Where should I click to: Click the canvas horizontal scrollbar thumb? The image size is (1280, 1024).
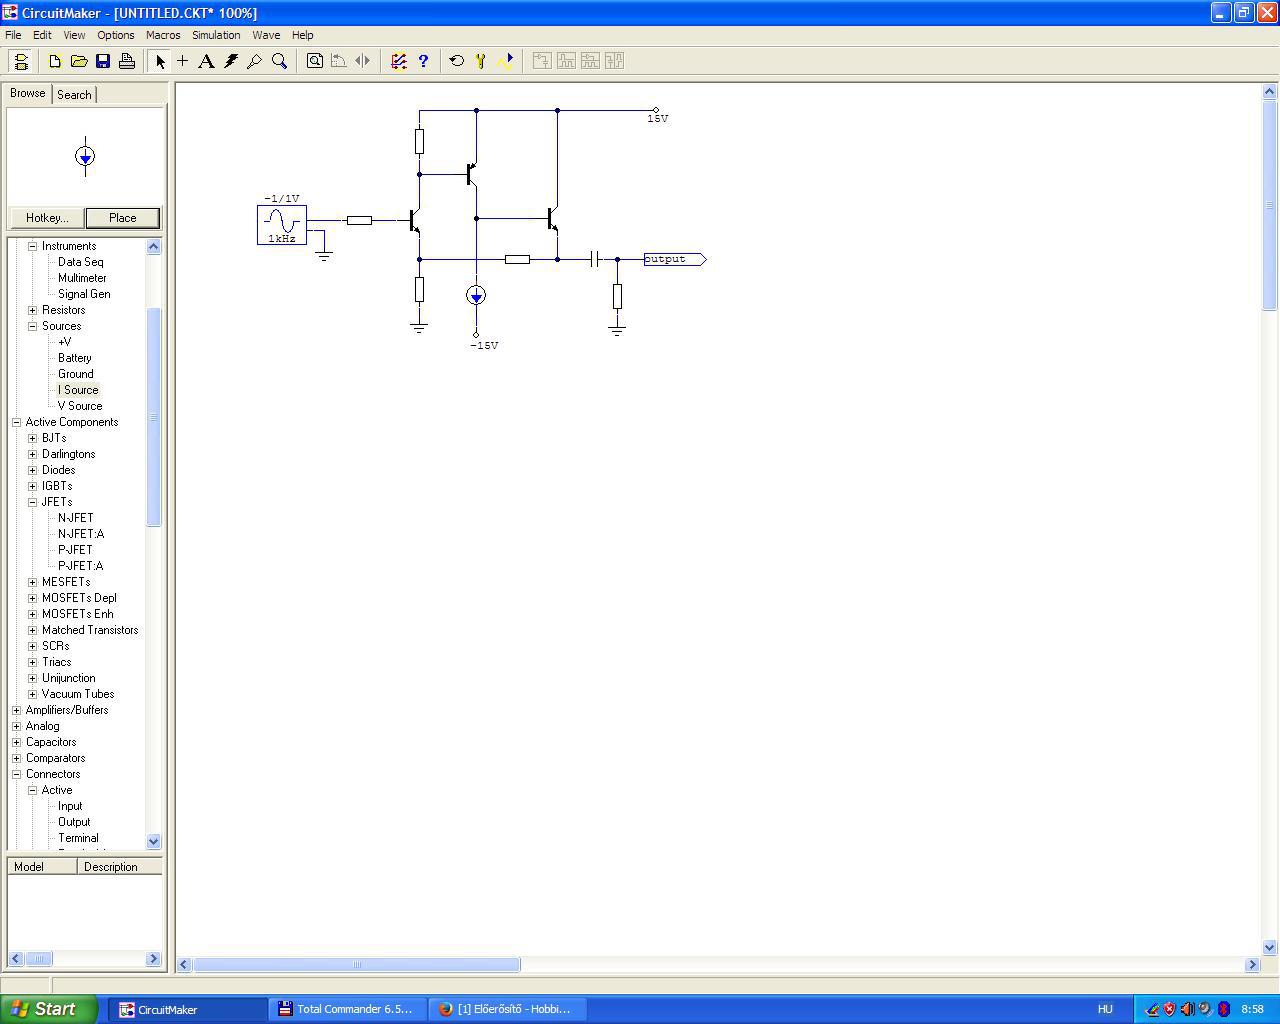click(357, 964)
